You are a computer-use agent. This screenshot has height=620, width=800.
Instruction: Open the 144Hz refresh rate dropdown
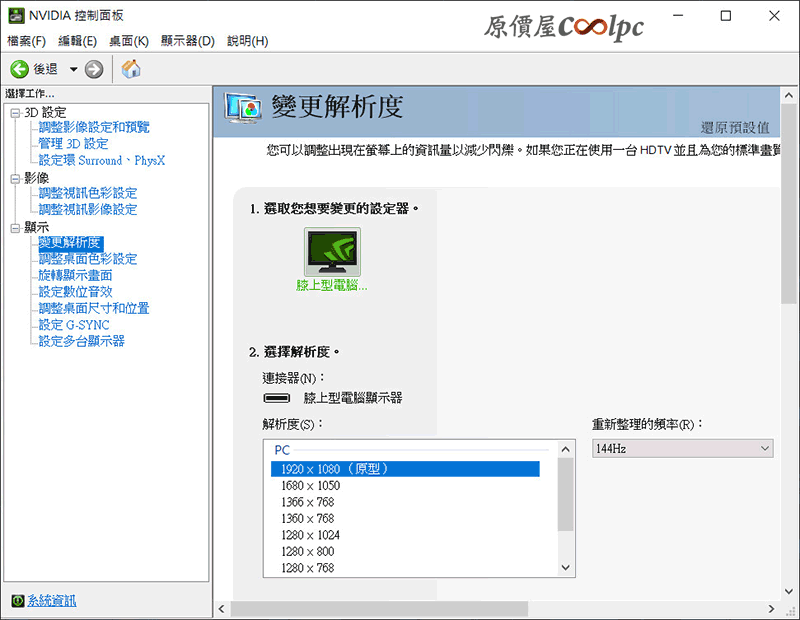point(683,449)
